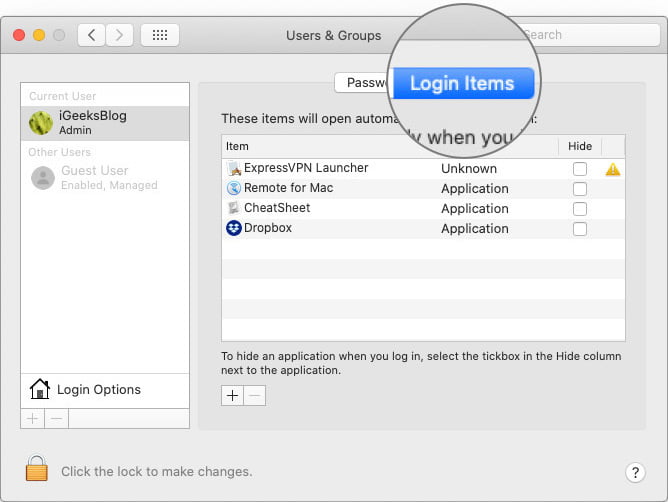This screenshot has width=668, height=502.
Task: Select the CheatSheet row name
Action: (277, 208)
